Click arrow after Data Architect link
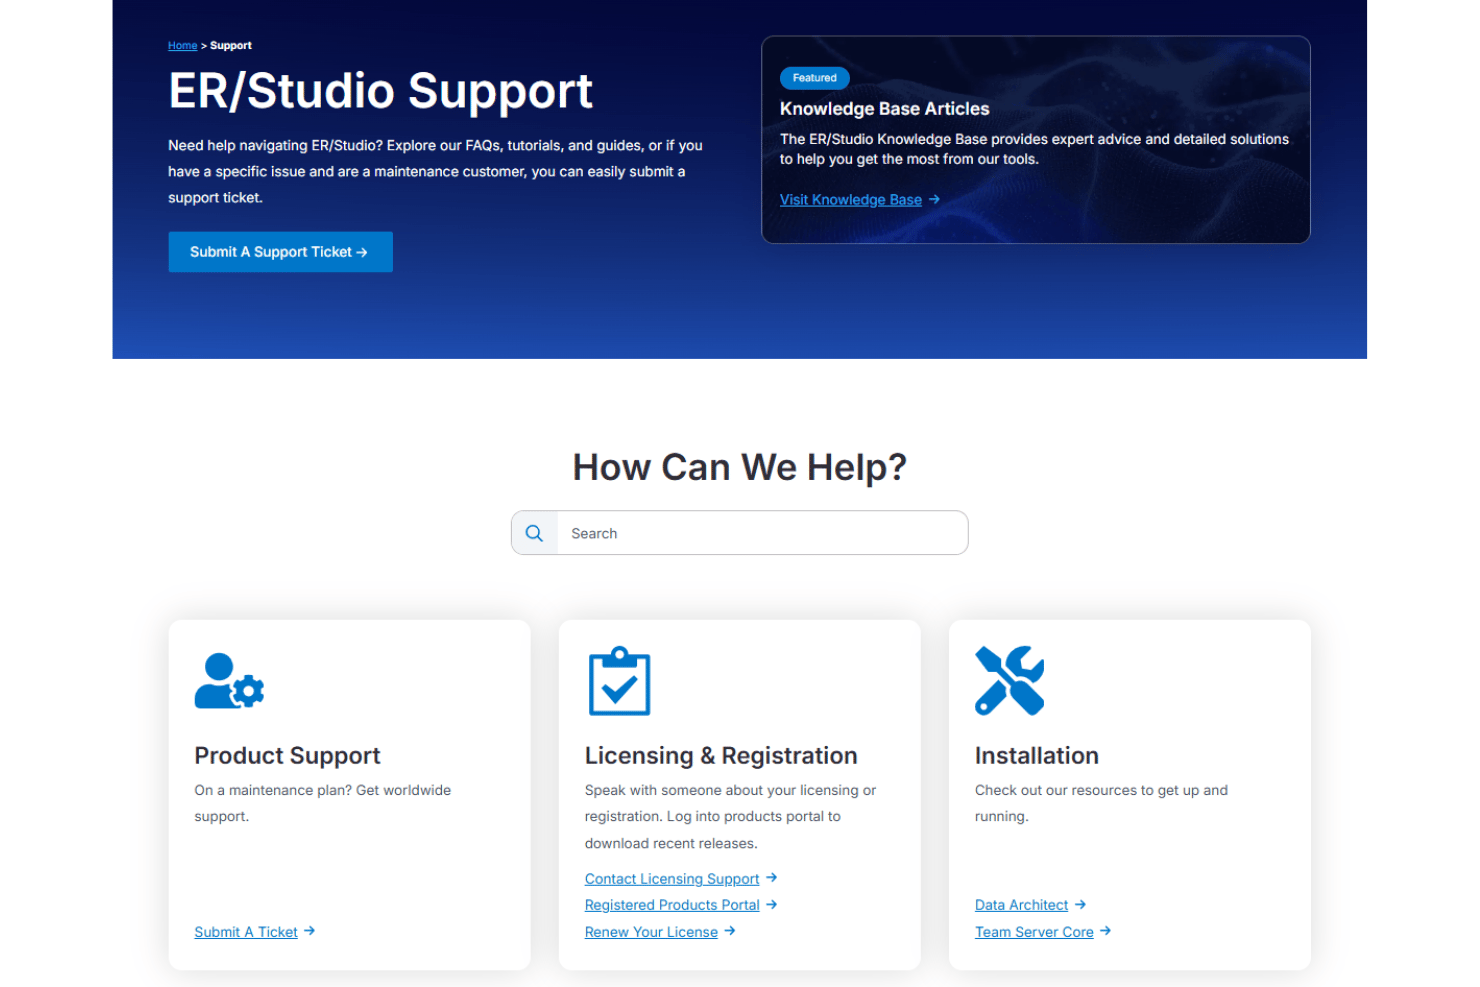The height and width of the screenshot is (987, 1480). tap(1080, 904)
